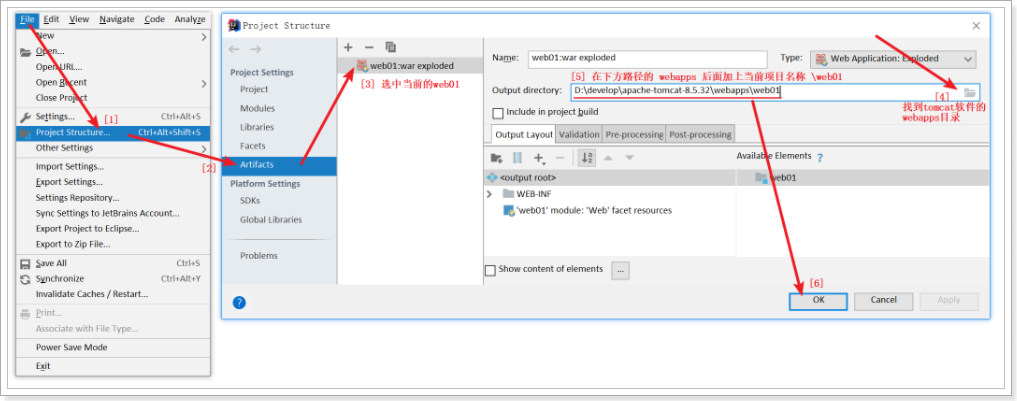Image resolution: width=1017 pixels, height=401 pixels.
Task: Click the OK button
Action: [818, 301]
